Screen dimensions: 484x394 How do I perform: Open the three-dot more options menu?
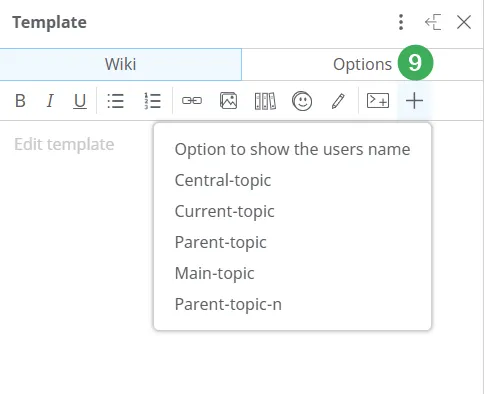[401, 22]
